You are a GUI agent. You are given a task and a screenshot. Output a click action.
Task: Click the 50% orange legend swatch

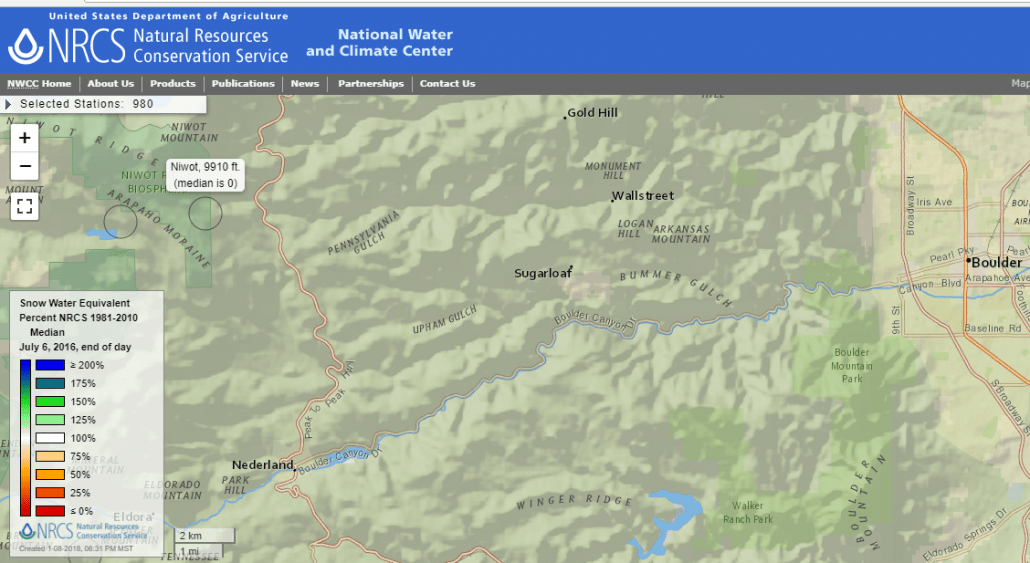point(50,474)
